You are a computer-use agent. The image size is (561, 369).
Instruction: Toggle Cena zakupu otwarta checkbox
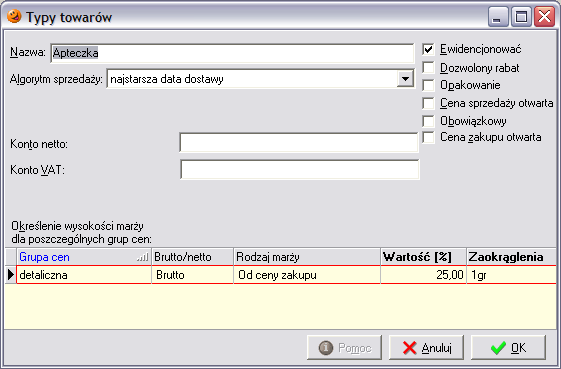coord(428,137)
